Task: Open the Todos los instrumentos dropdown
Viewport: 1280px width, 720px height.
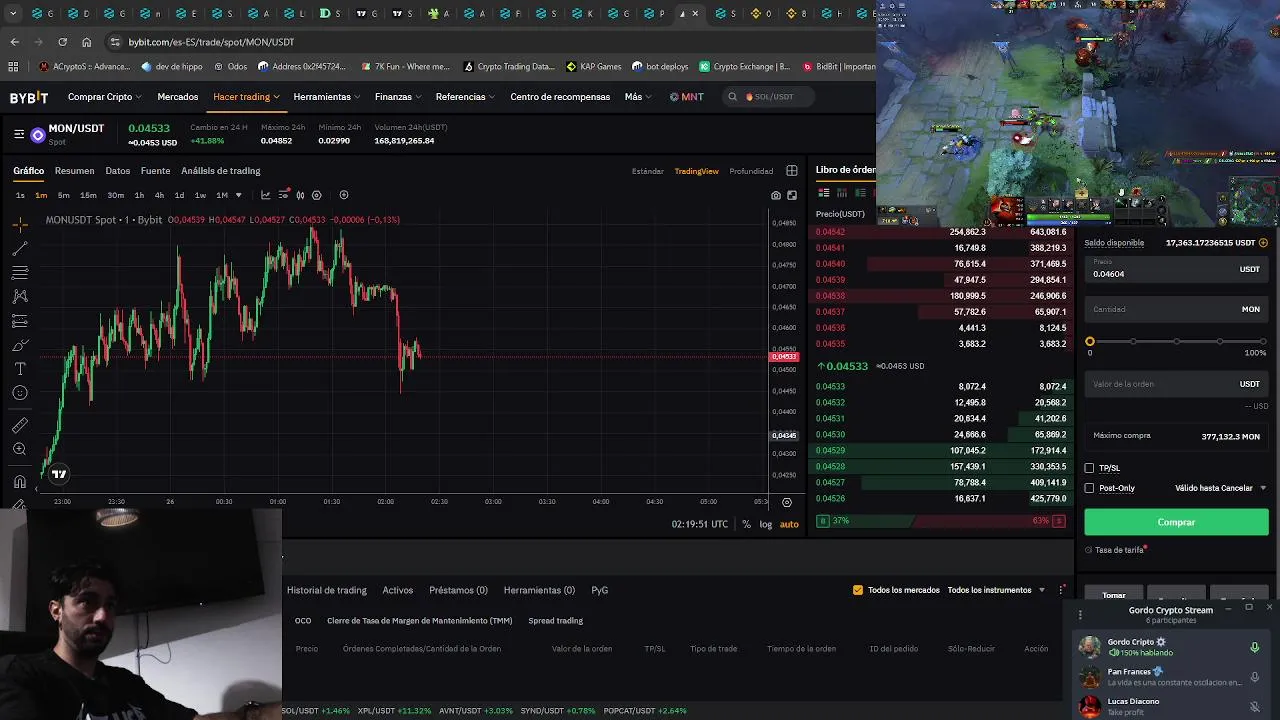Action: [x=996, y=590]
